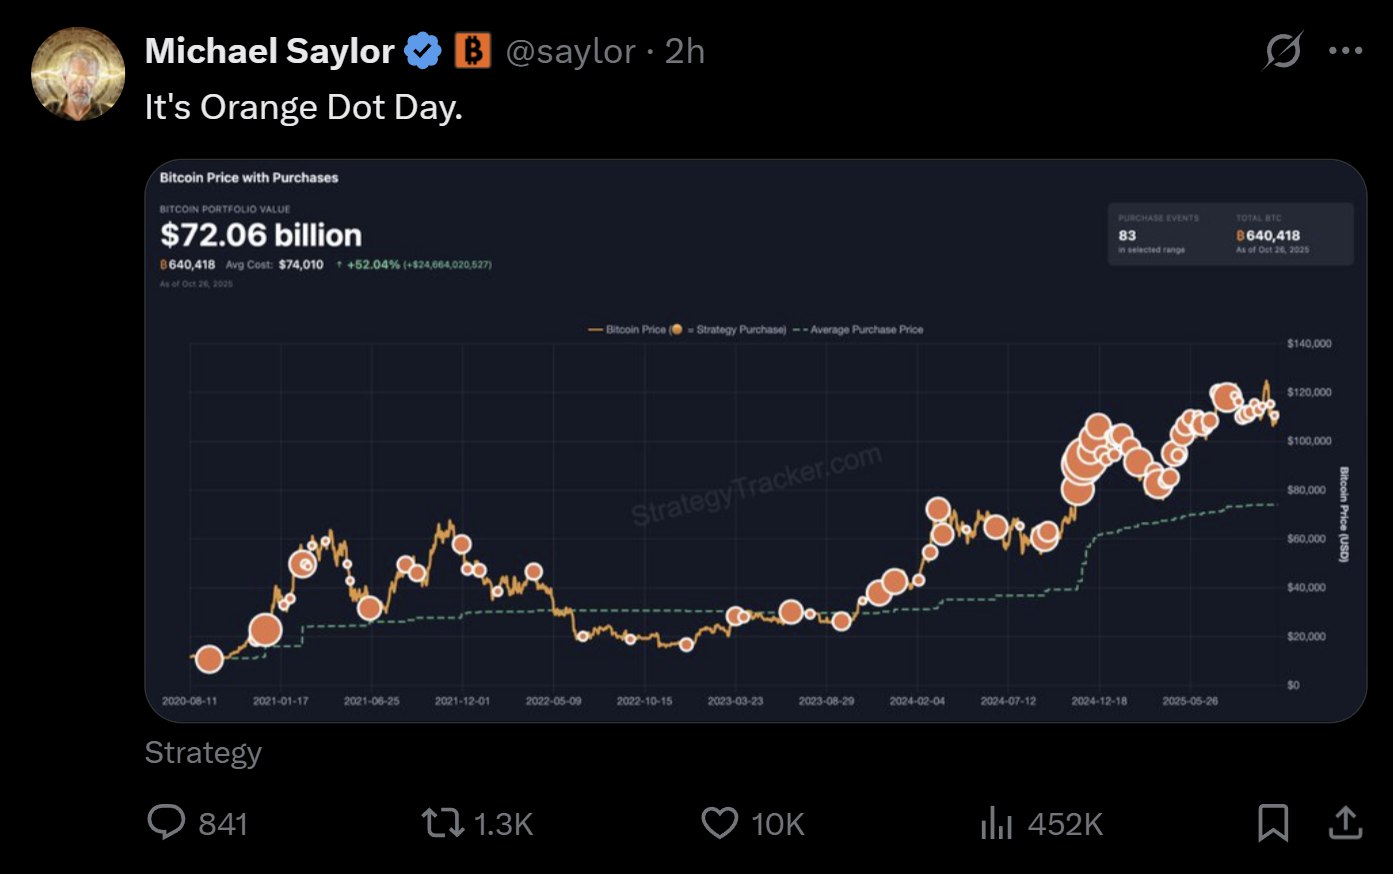This screenshot has height=874, width=1393.
Task: Bookmark this post
Action: click(1272, 822)
